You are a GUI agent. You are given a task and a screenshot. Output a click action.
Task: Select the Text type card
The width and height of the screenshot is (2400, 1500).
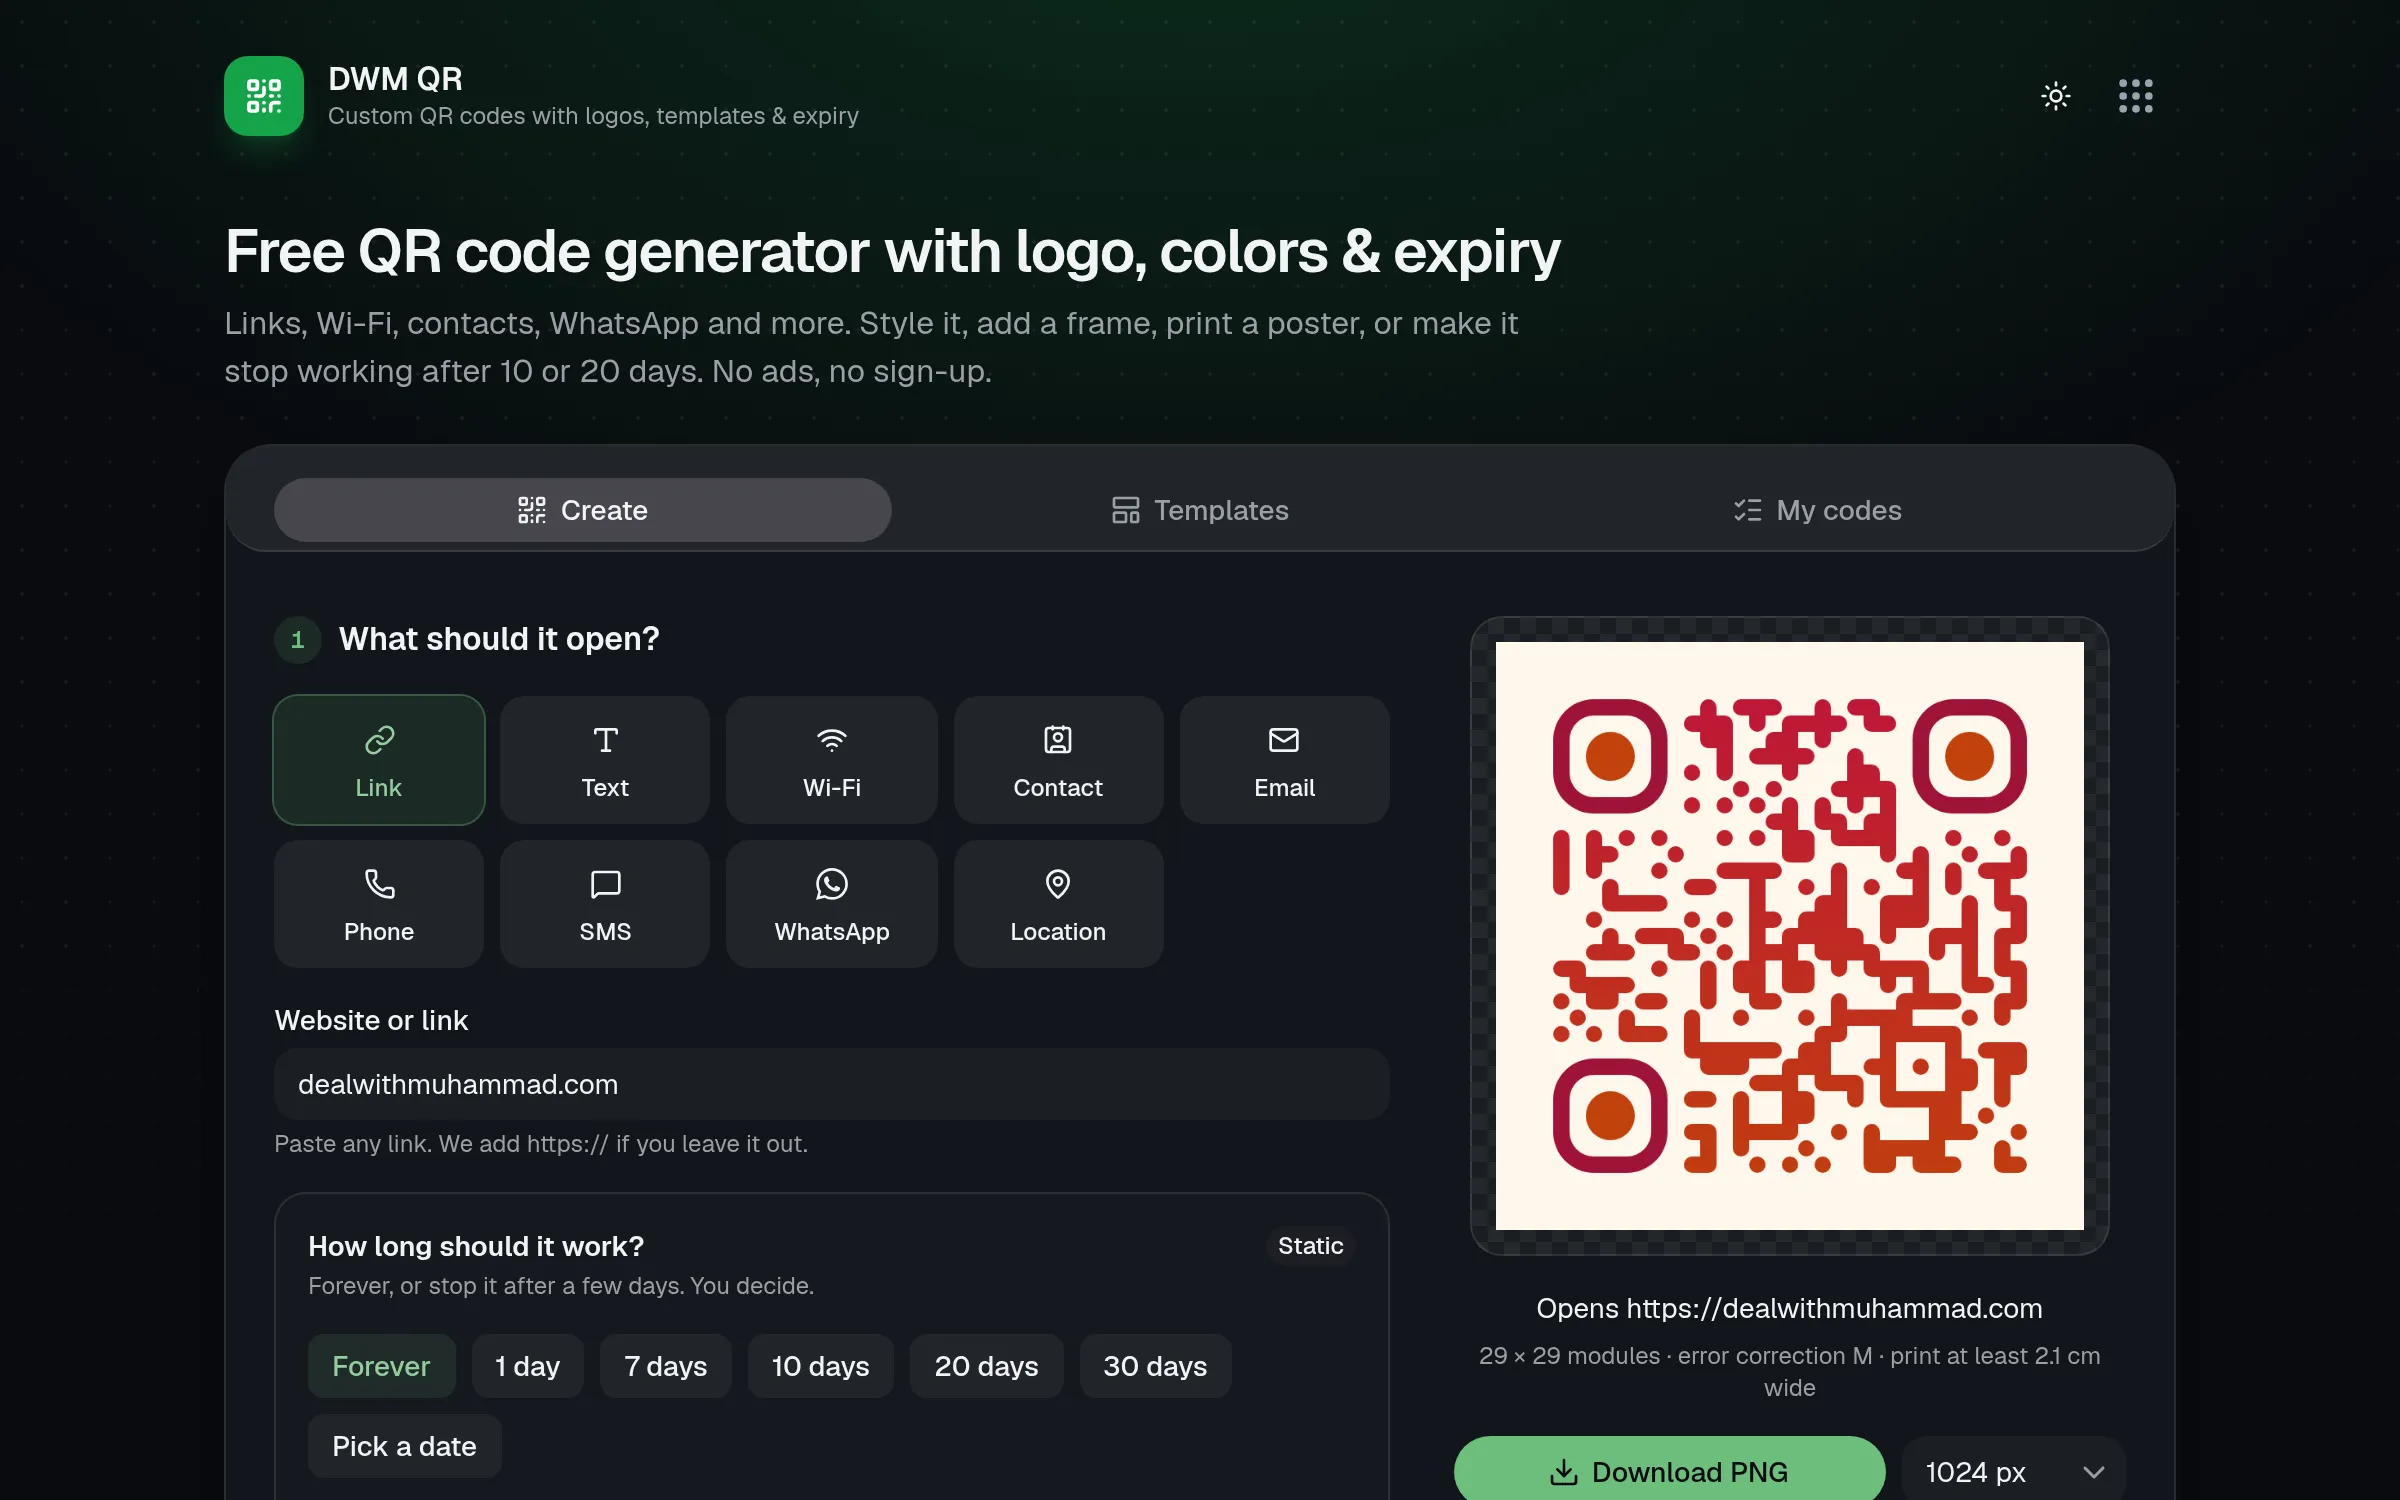605,760
